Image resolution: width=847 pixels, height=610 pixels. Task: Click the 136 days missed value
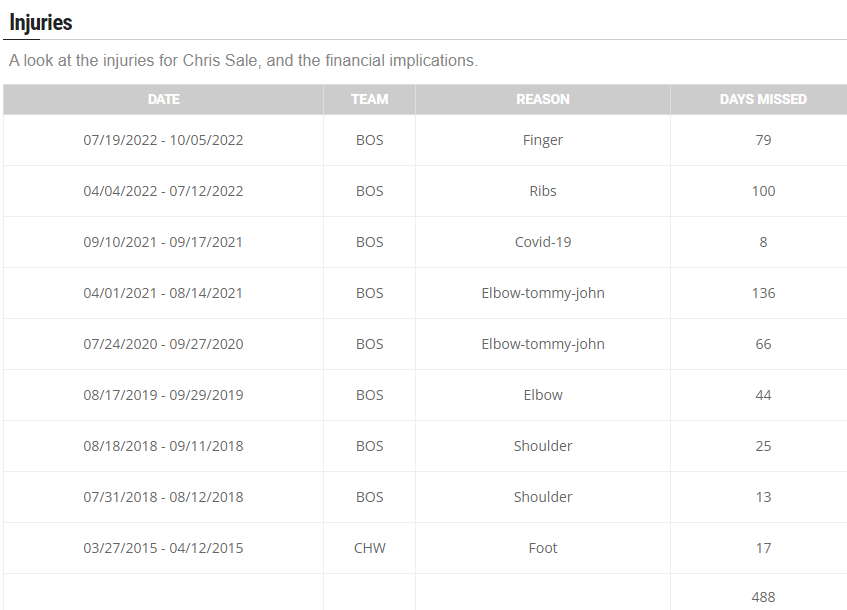(763, 293)
